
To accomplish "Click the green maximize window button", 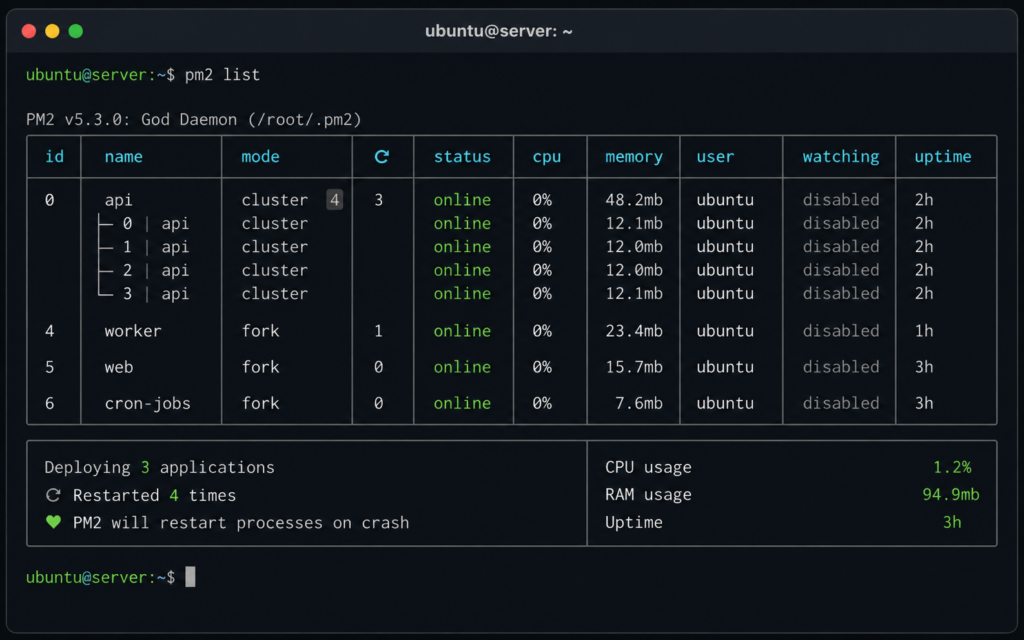I will pos(76,31).
